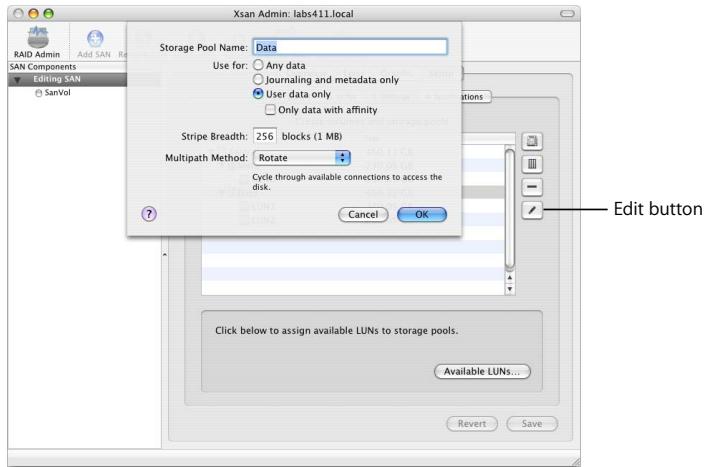Viewport: 707px width, 467px height.
Task: Click the window resize grip corner
Action: point(576,462)
